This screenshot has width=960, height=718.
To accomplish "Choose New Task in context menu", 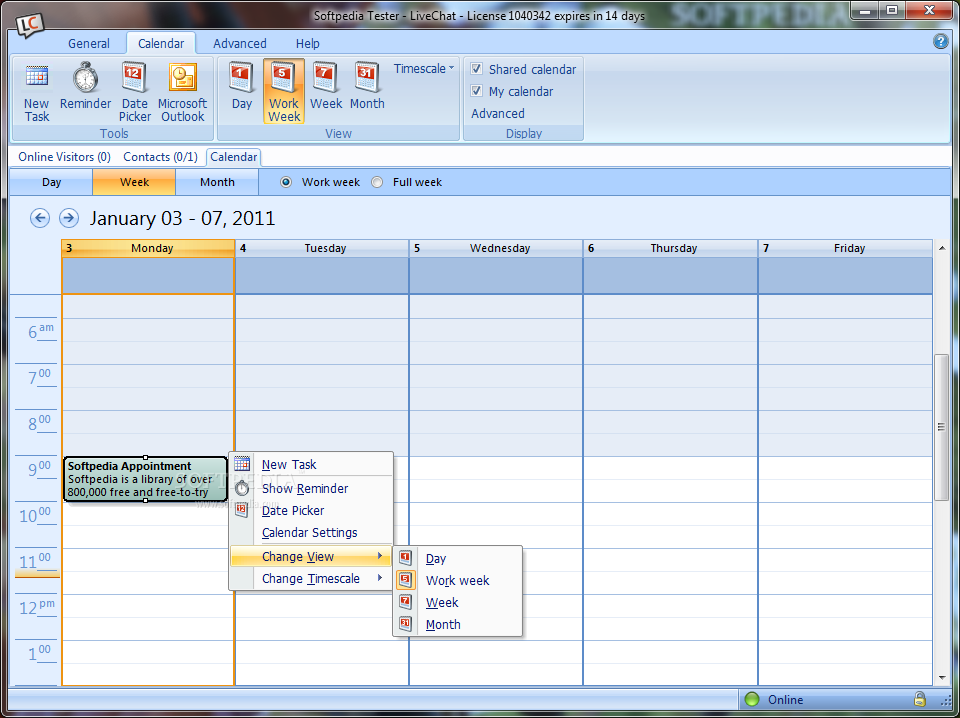I will [311, 465].
